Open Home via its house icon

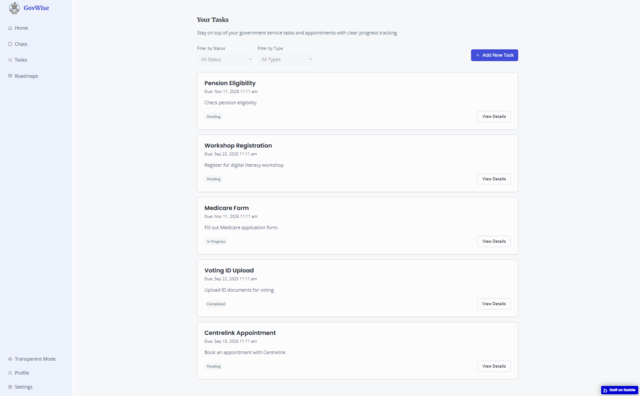(x=10, y=28)
